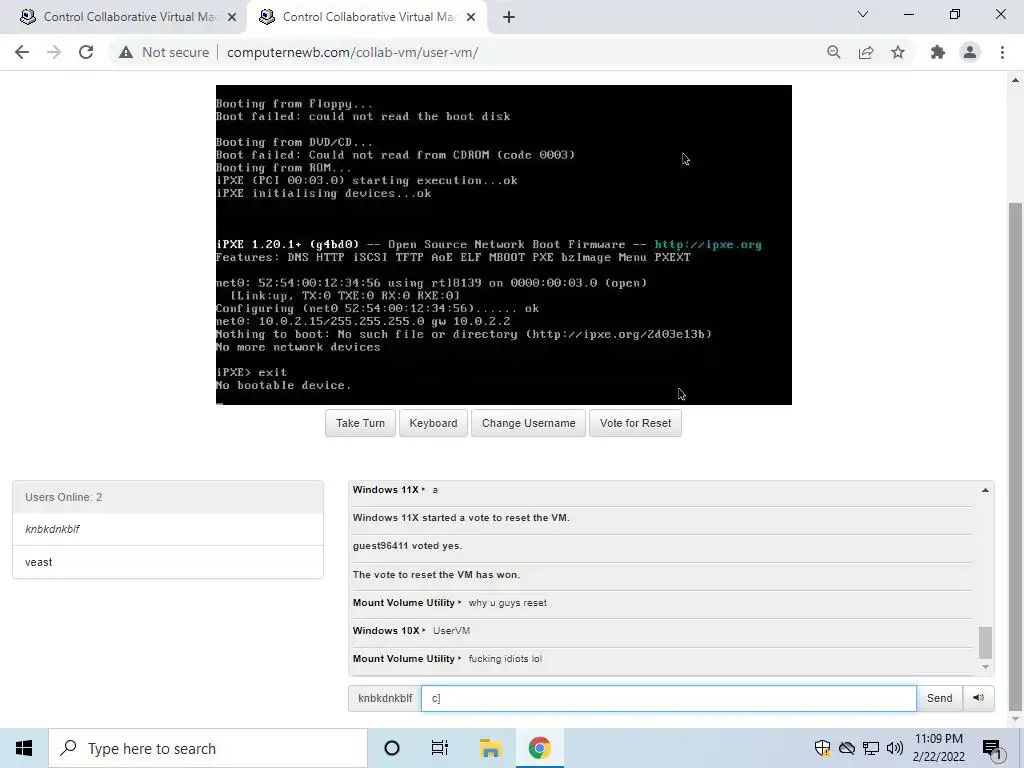Image resolution: width=1024 pixels, height=768 pixels.
Task: Open the taskbar clock 11:09 PM
Action: pos(938,748)
